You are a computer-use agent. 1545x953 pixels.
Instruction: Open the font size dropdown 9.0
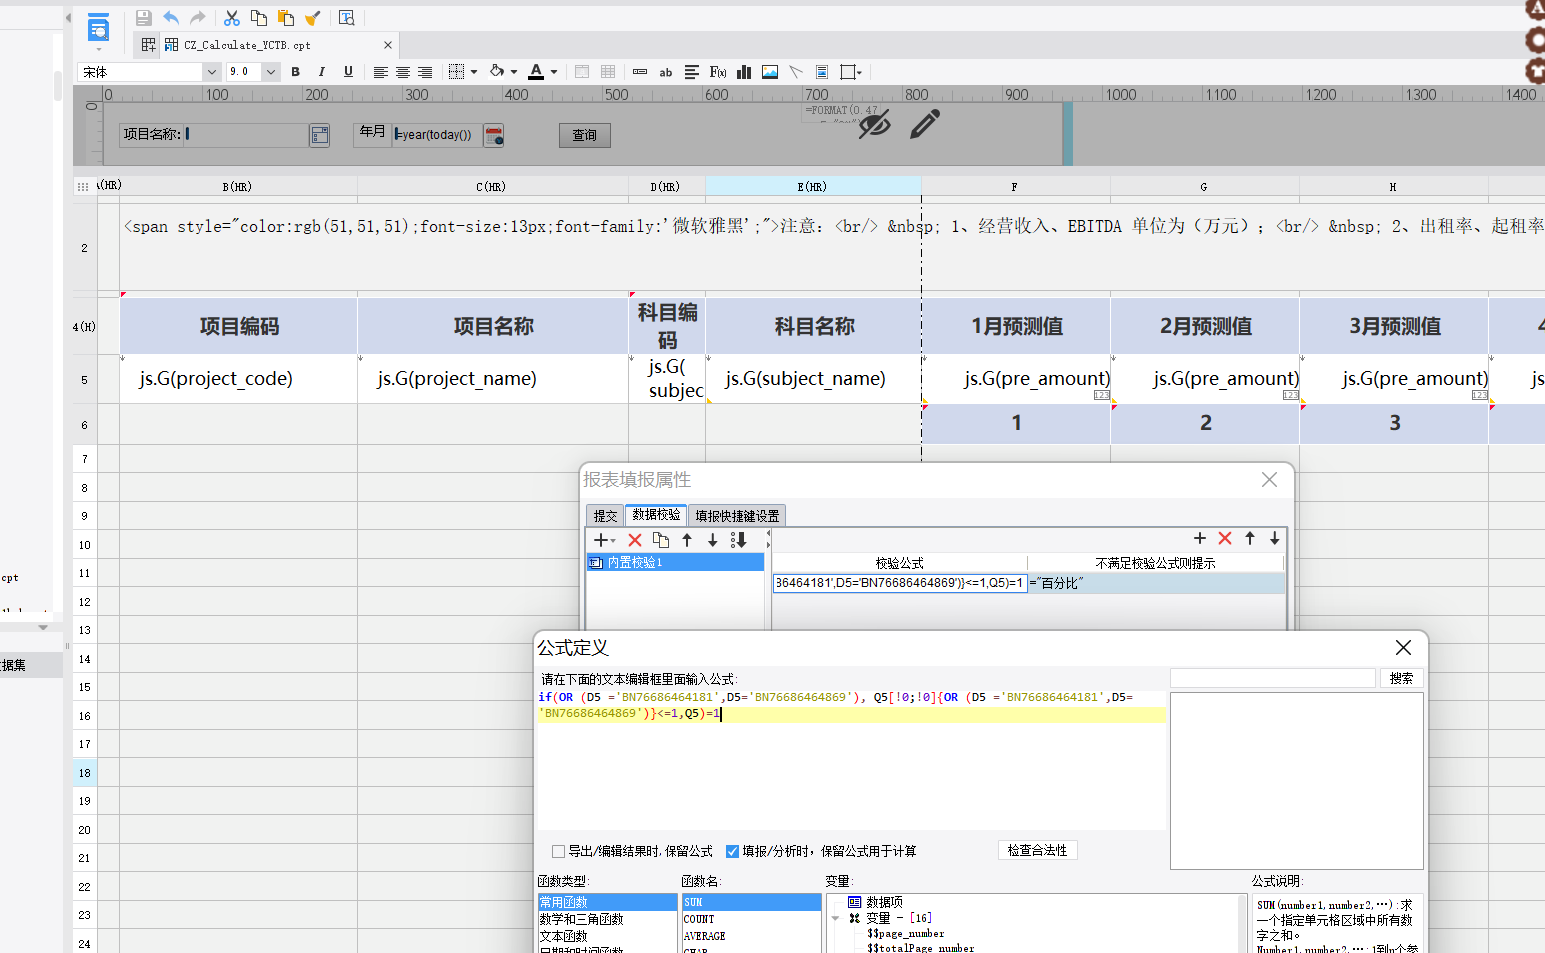271,72
